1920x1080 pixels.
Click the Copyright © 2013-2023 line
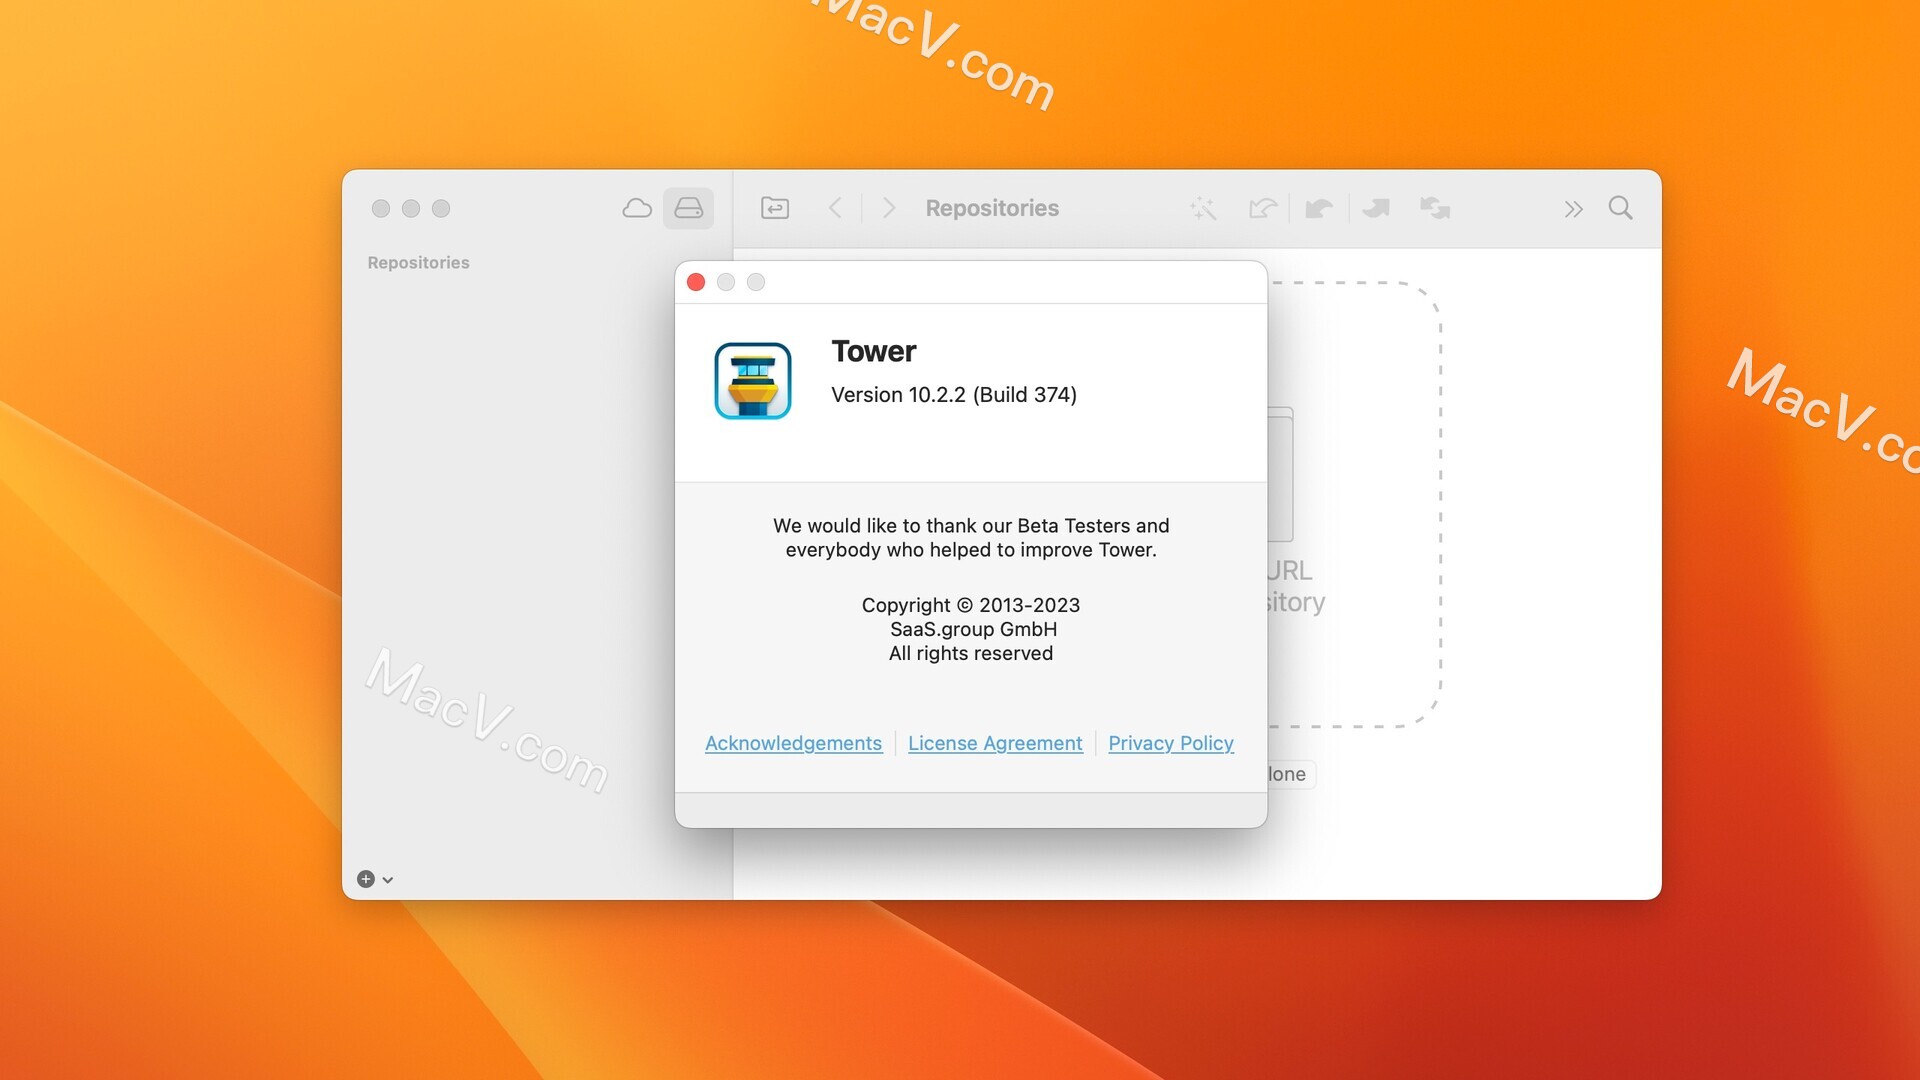(971, 605)
